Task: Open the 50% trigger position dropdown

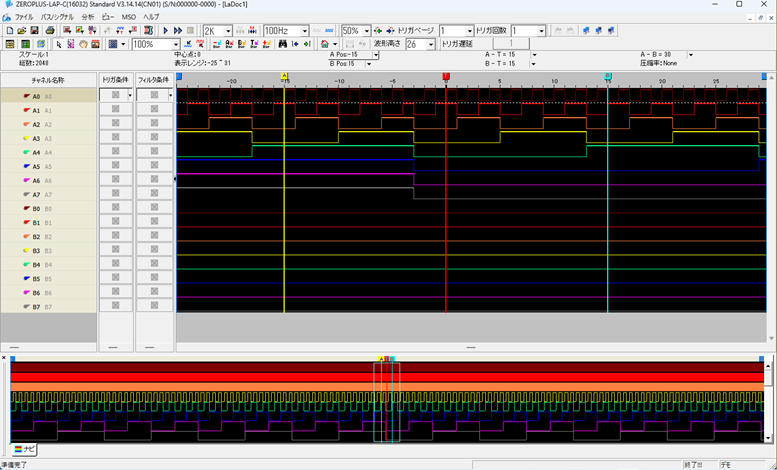Action: (x=367, y=31)
